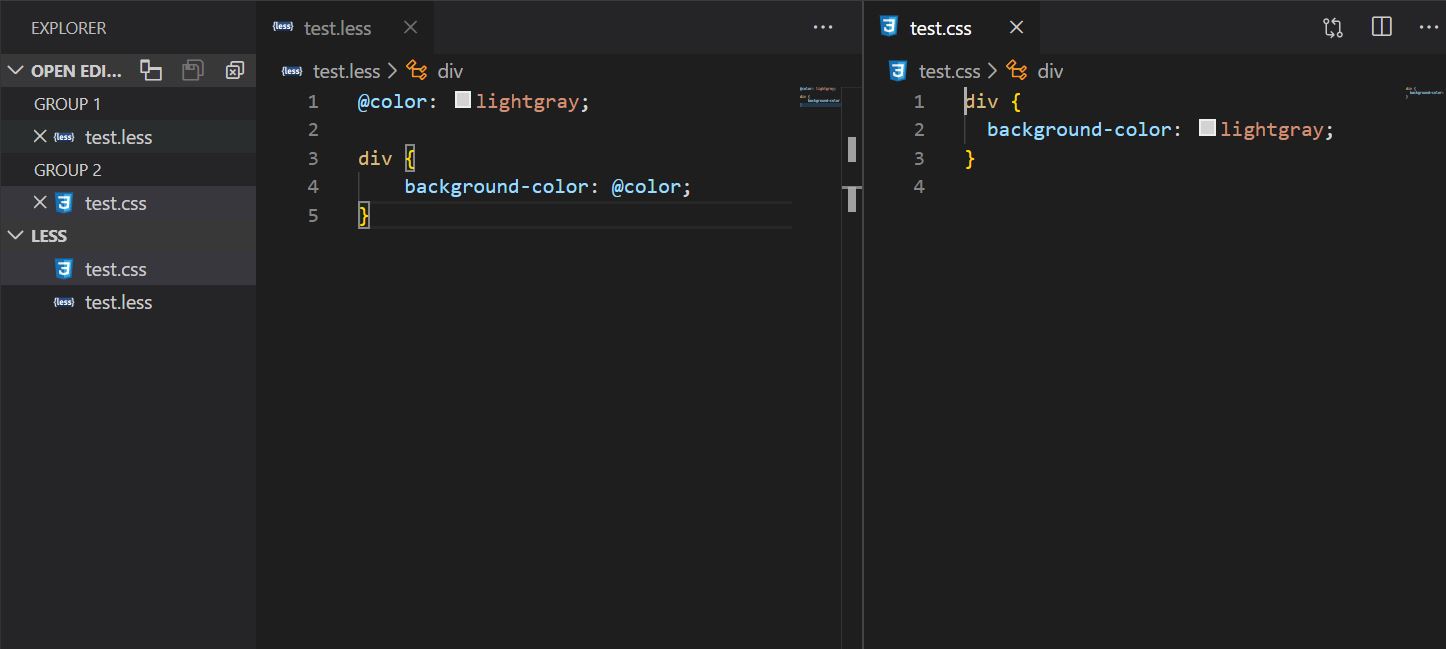1446x649 pixels.
Task: Select the div symbol icon in test.less breadcrumbs
Action: 417,70
